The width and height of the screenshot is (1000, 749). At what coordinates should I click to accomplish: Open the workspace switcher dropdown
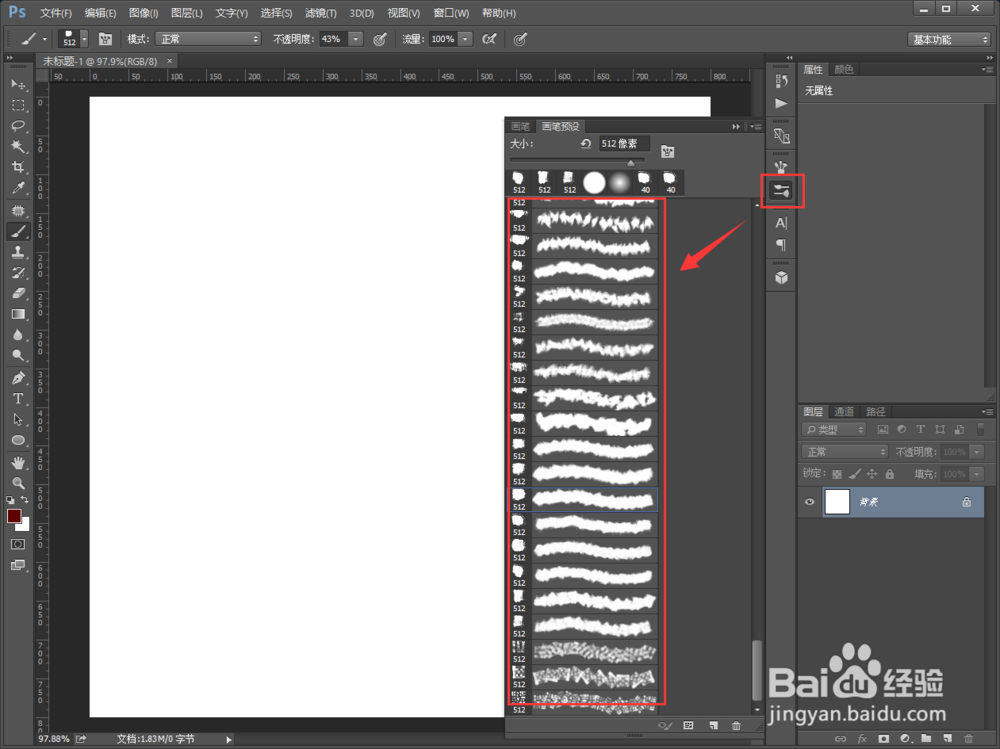coord(949,40)
